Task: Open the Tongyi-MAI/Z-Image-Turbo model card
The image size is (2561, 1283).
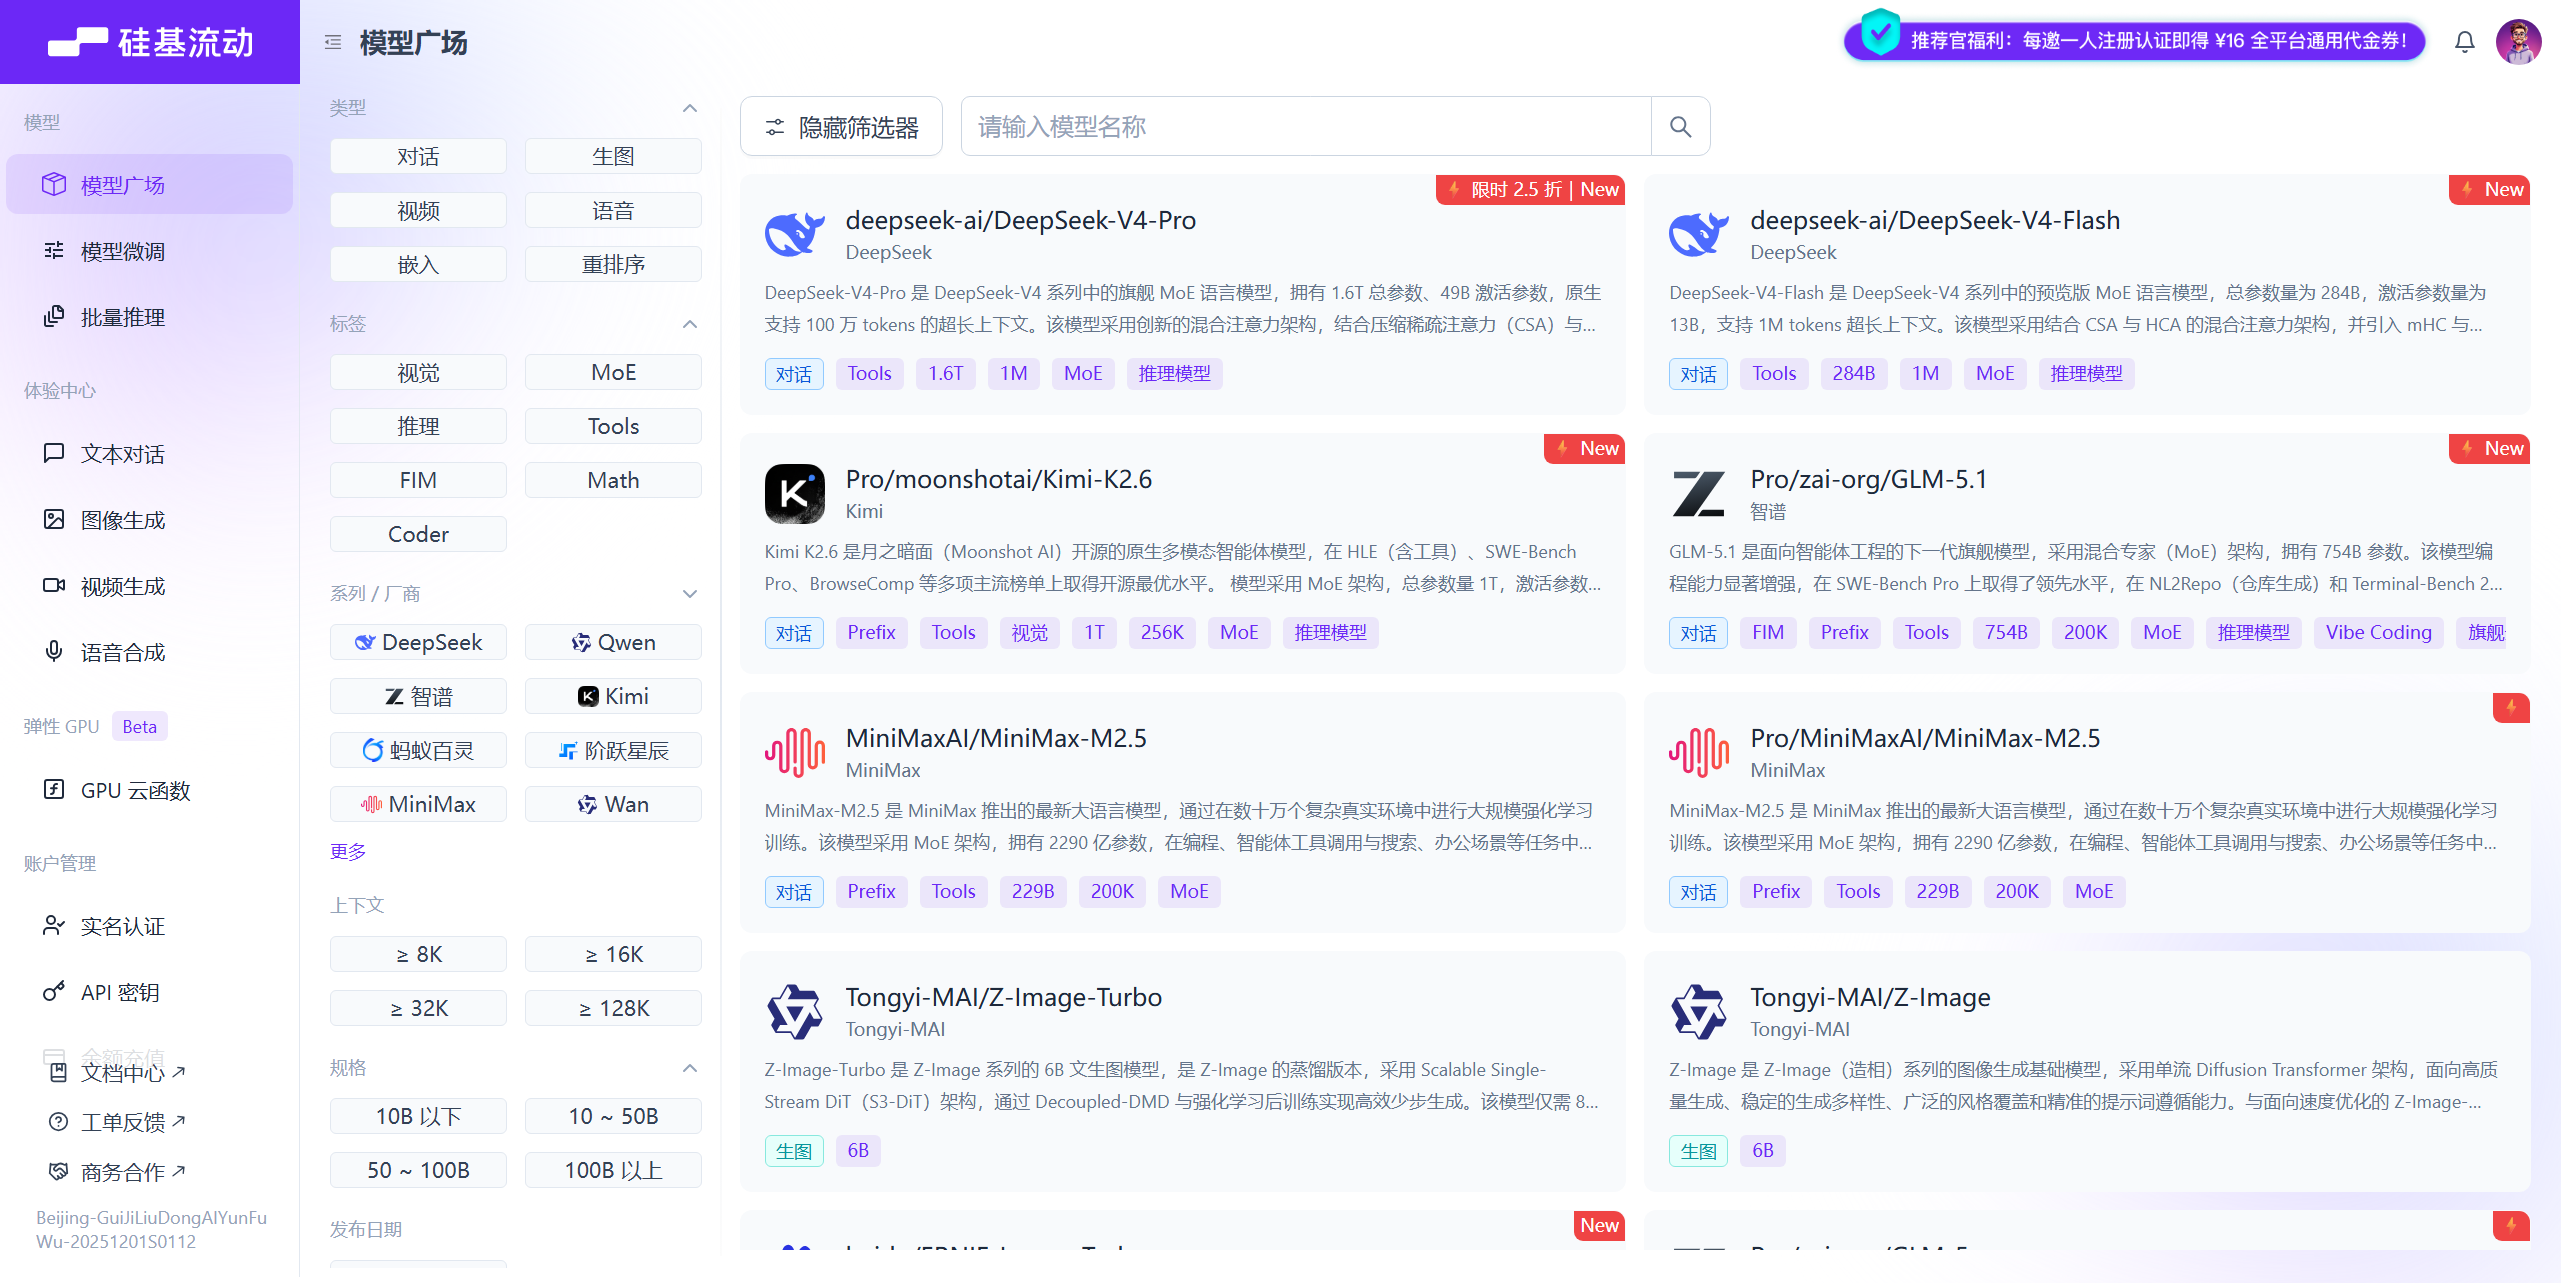Action: [1182, 1071]
